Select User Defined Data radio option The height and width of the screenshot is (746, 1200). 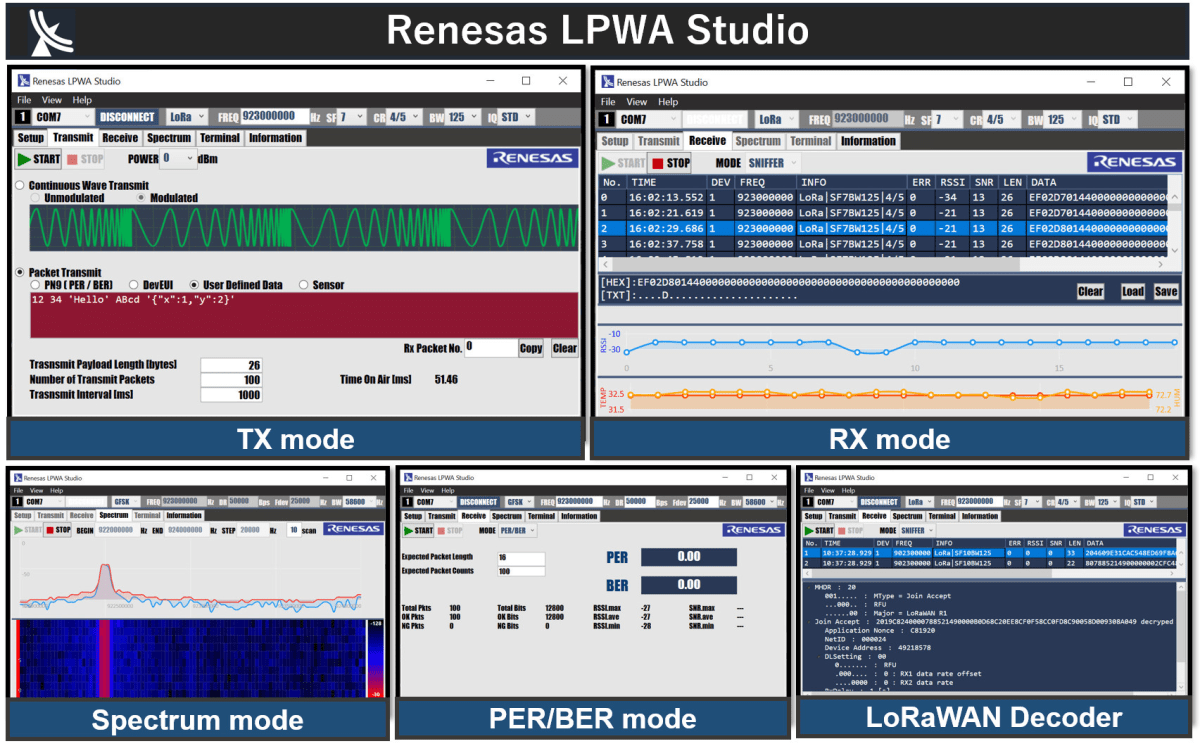coord(195,285)
